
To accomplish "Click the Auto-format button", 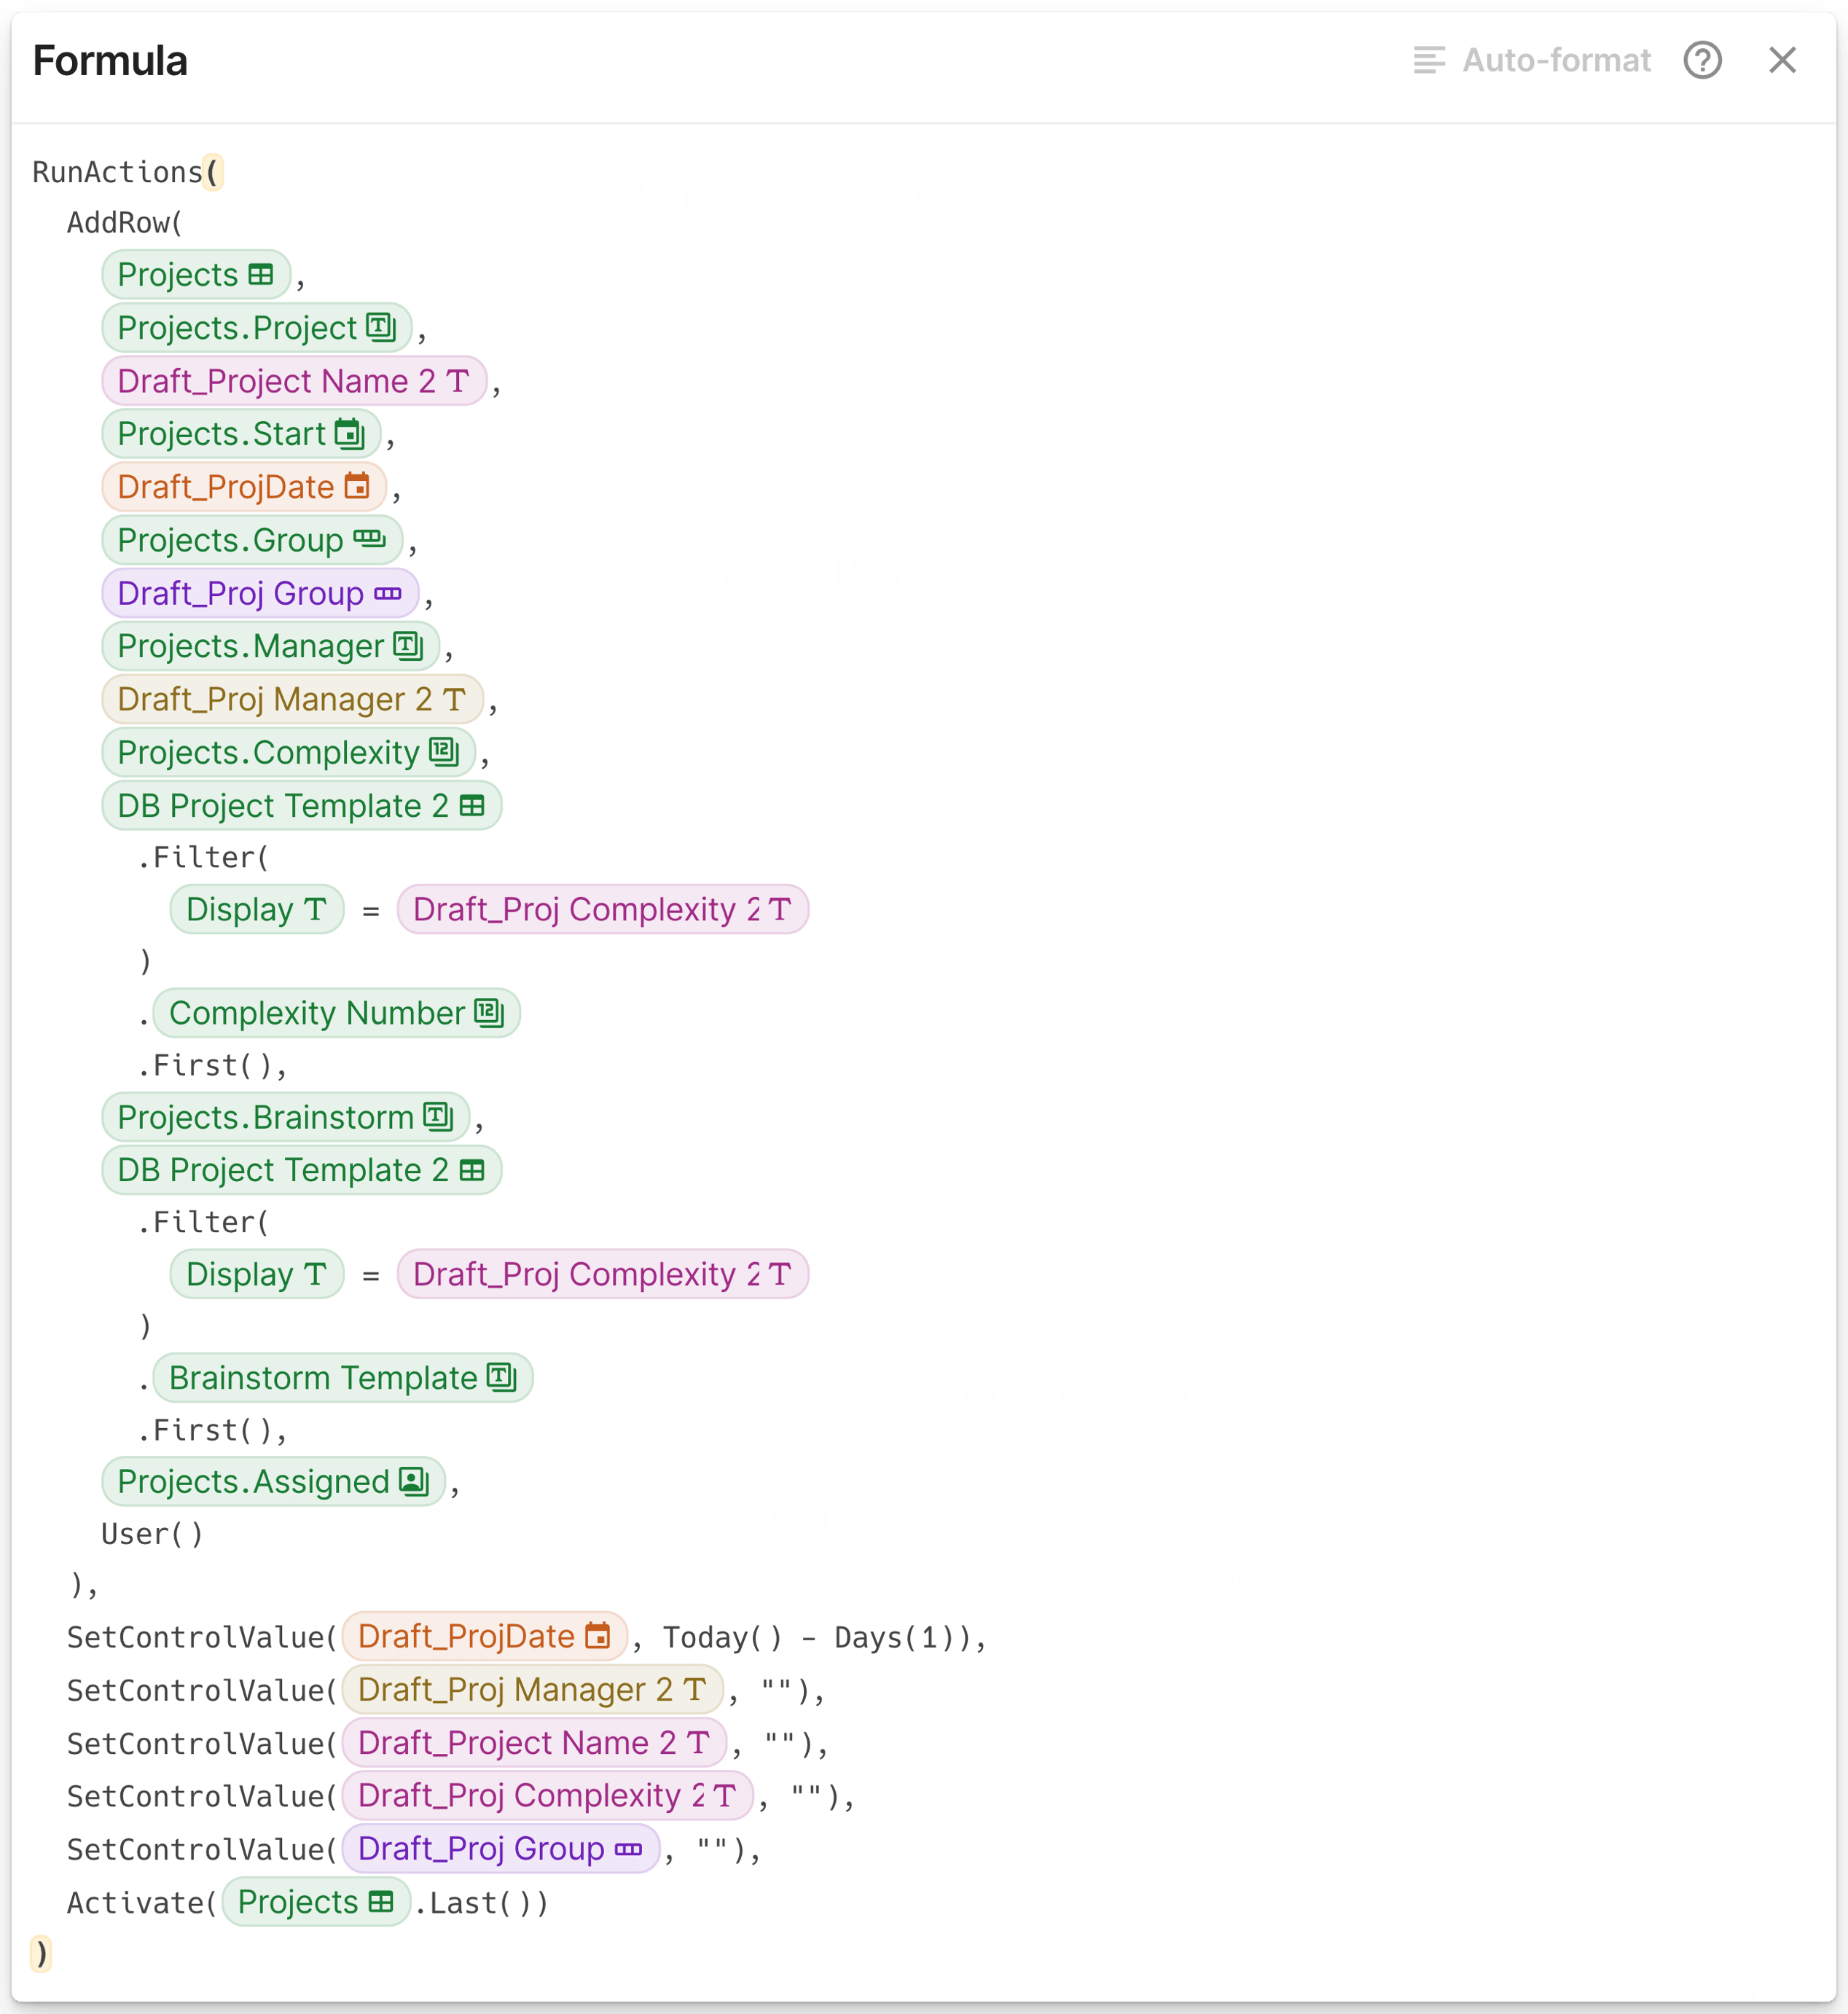I will click(x=1531, y=61).
